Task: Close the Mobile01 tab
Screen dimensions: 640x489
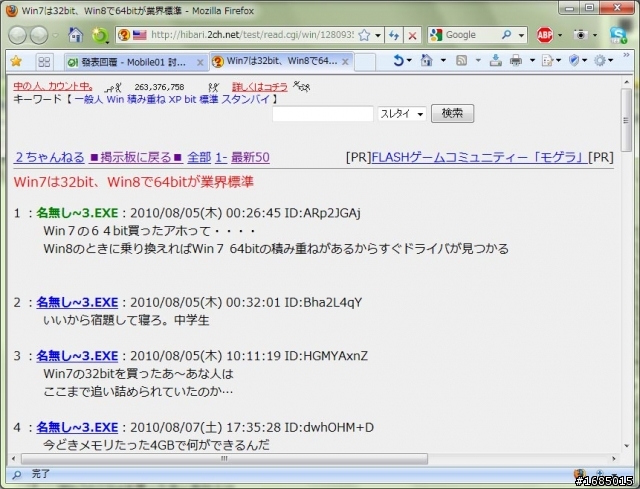Action: tap(200, 62)
